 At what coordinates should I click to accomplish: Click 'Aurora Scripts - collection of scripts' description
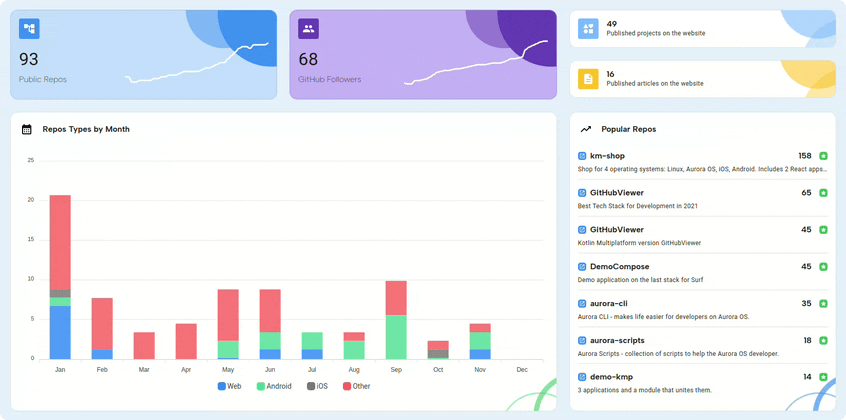tap(678, 354)
